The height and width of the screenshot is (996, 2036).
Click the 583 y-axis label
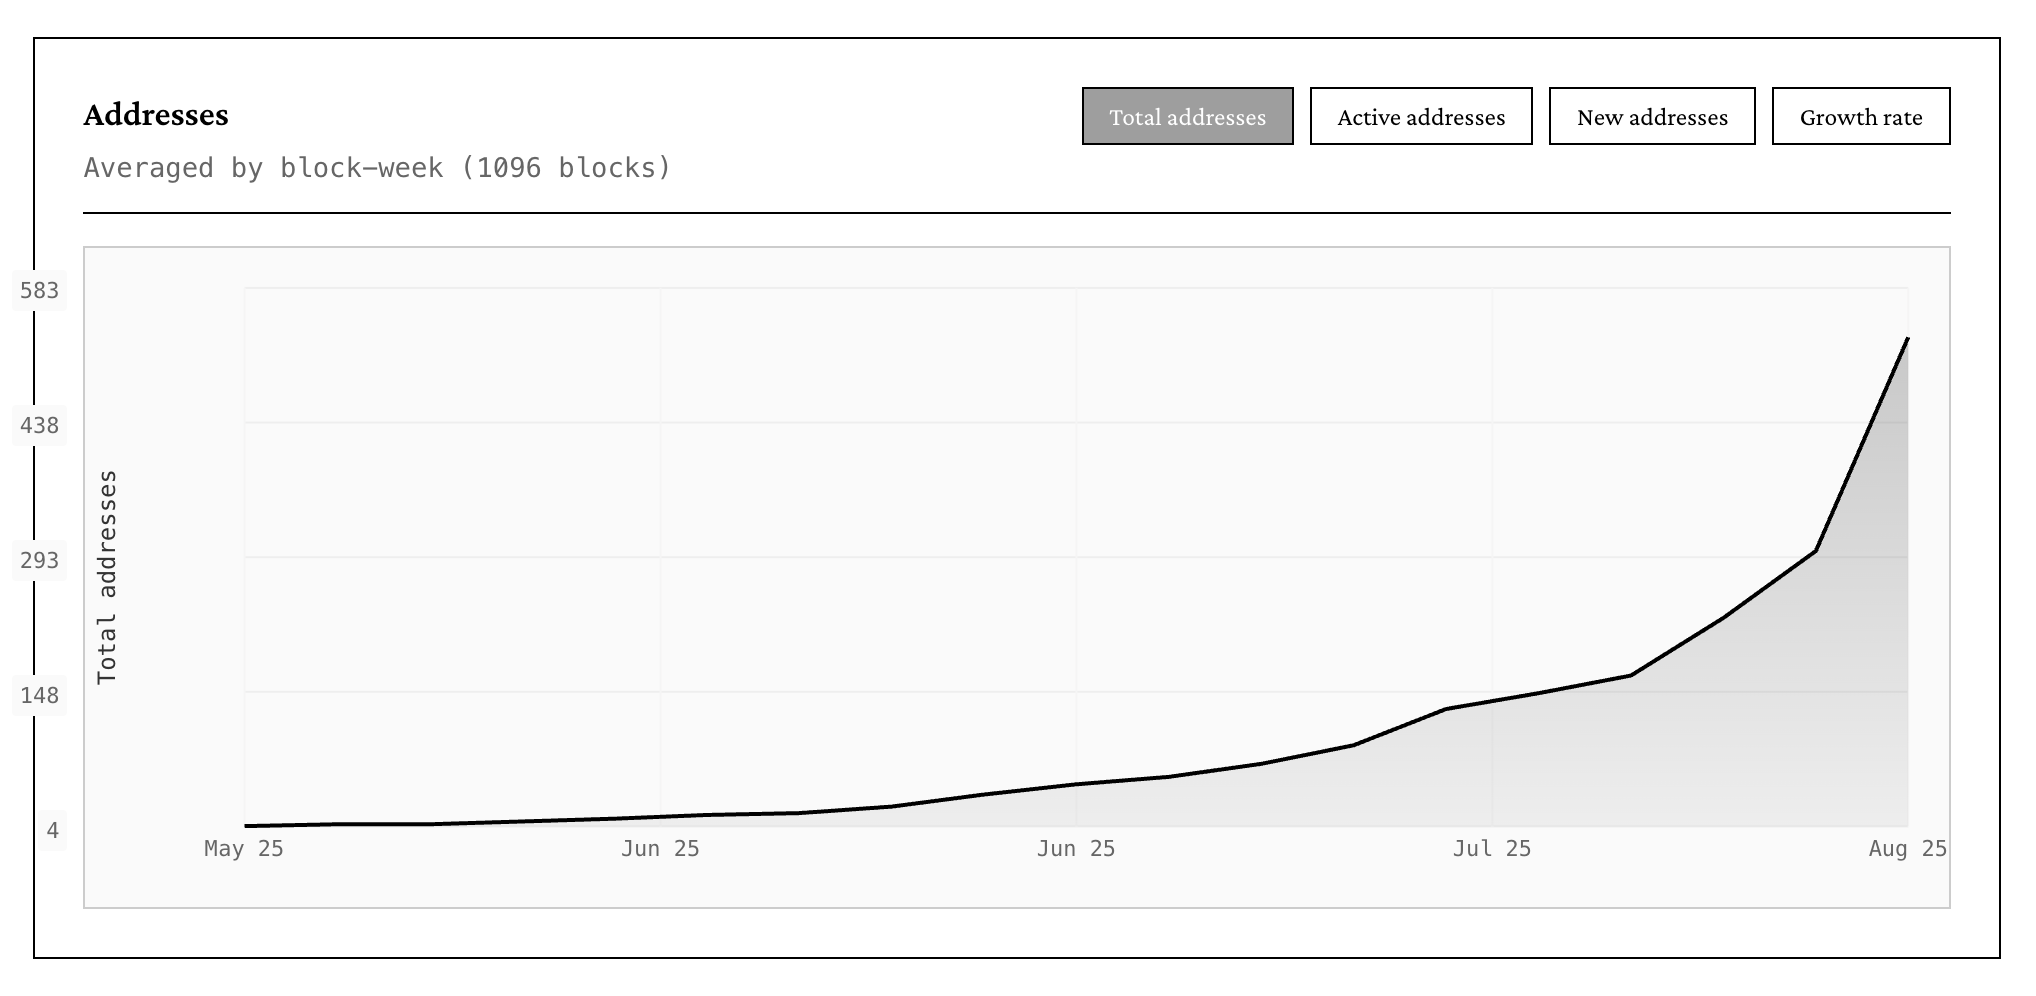tap(40, 291)
